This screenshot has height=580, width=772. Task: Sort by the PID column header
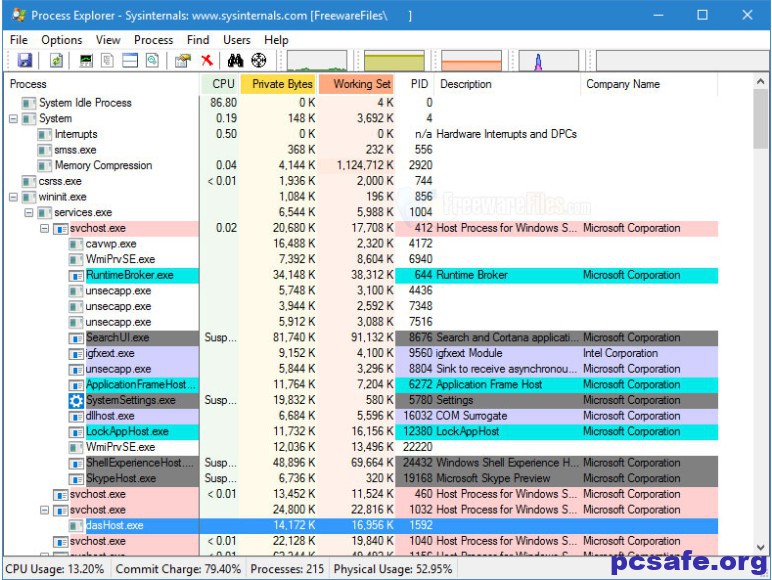416,84
